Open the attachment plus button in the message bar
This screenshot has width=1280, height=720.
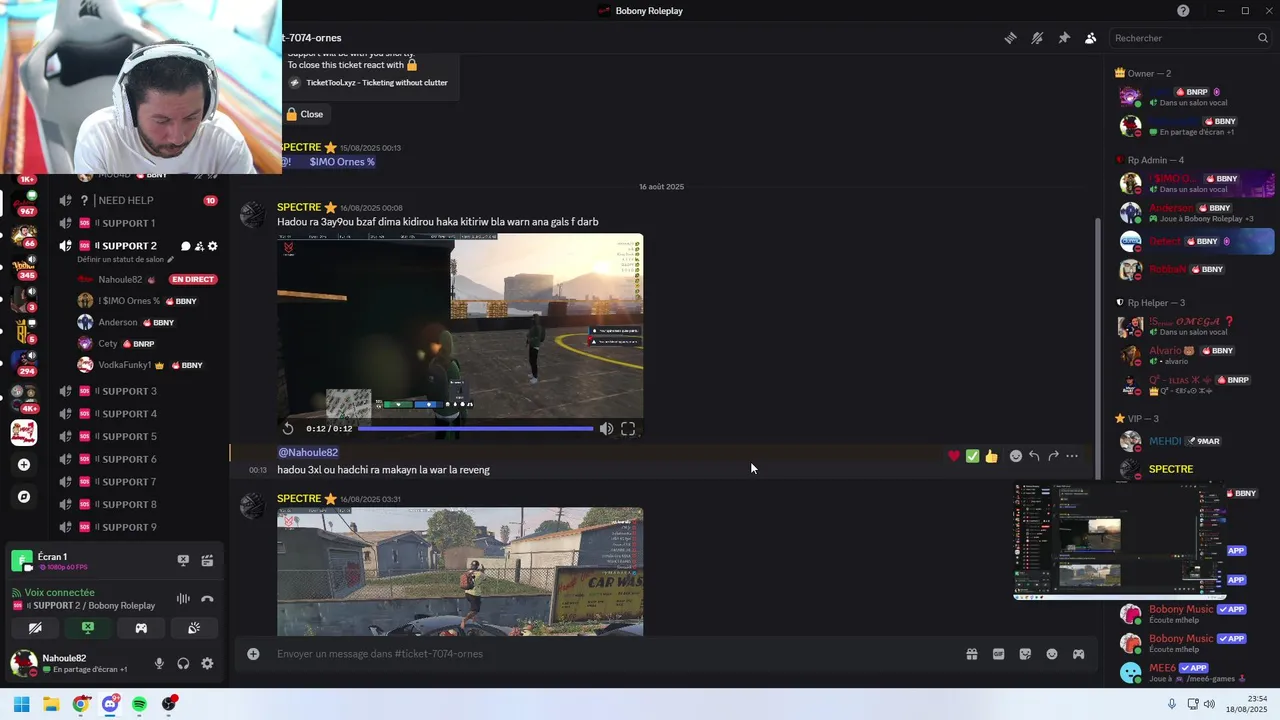pyautogui.click(x=253, y=654)
